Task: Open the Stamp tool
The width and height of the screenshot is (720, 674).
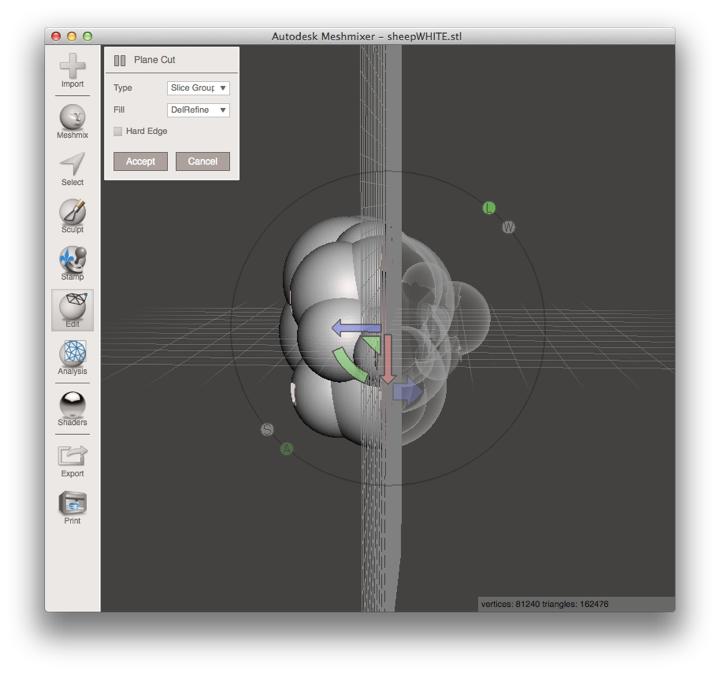Action: tap(72, 259)
